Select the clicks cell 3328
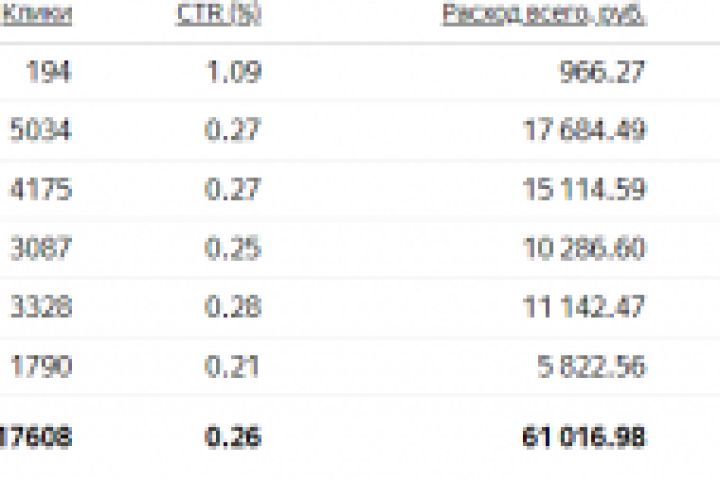The height and width of the screenshot is (480, 720). [x=40, y=306]
